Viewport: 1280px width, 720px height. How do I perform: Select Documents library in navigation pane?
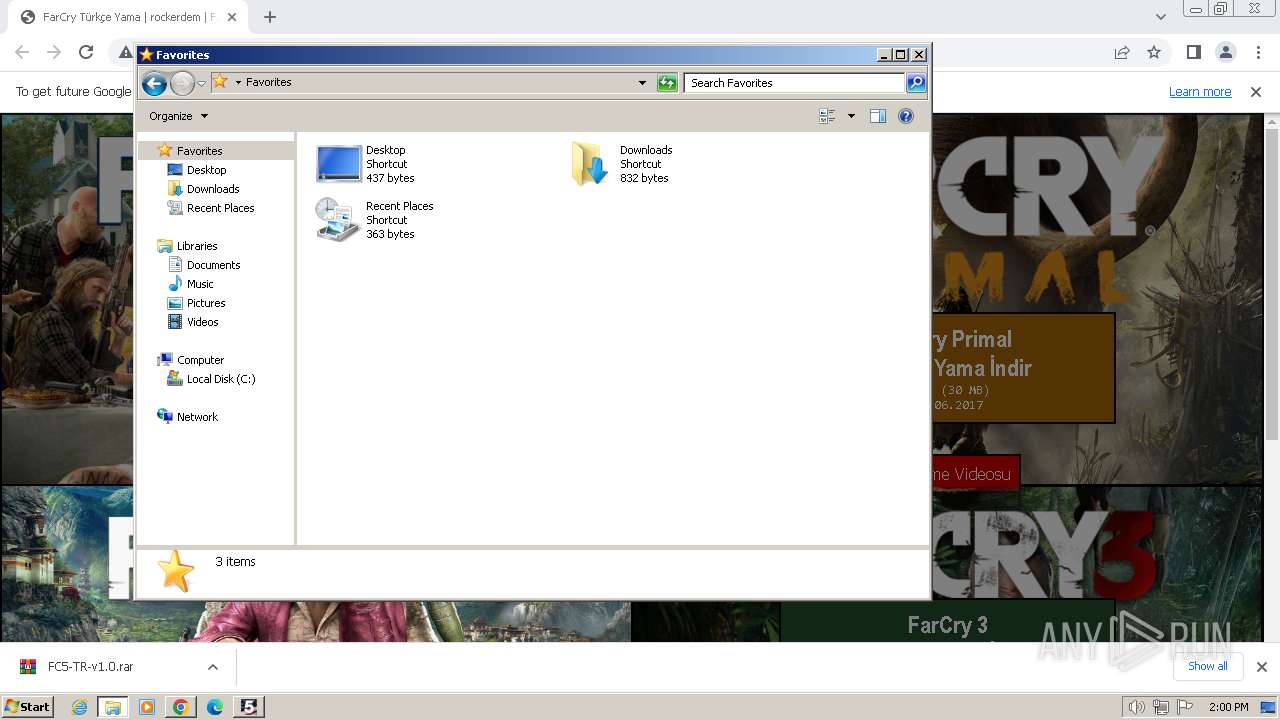click(213, 265)
